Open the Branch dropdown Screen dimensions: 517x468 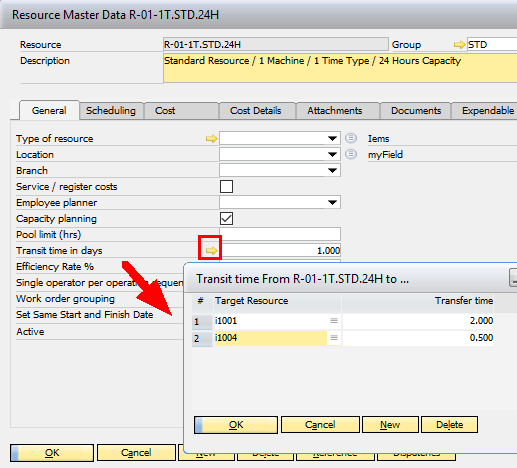pos(332,170)
